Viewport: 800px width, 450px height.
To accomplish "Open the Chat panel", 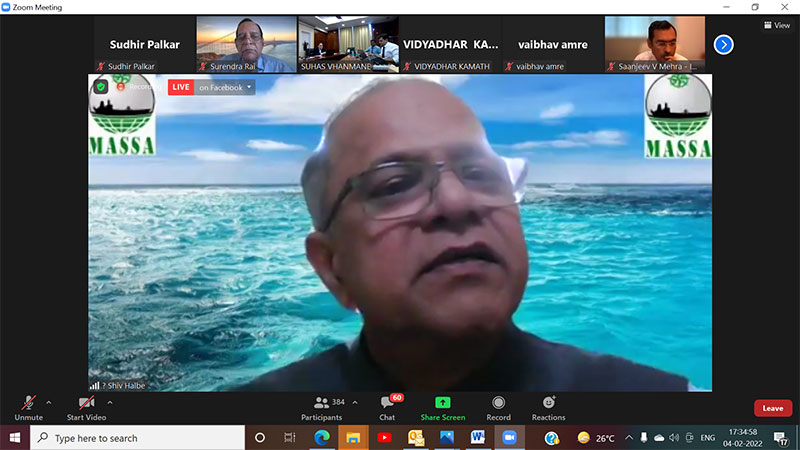I will click(387, 406).
